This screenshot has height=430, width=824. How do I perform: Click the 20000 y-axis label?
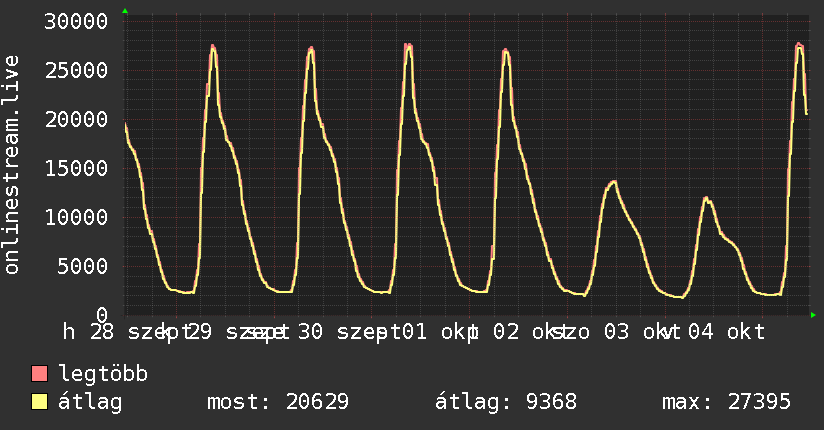(x=76, y=120)
